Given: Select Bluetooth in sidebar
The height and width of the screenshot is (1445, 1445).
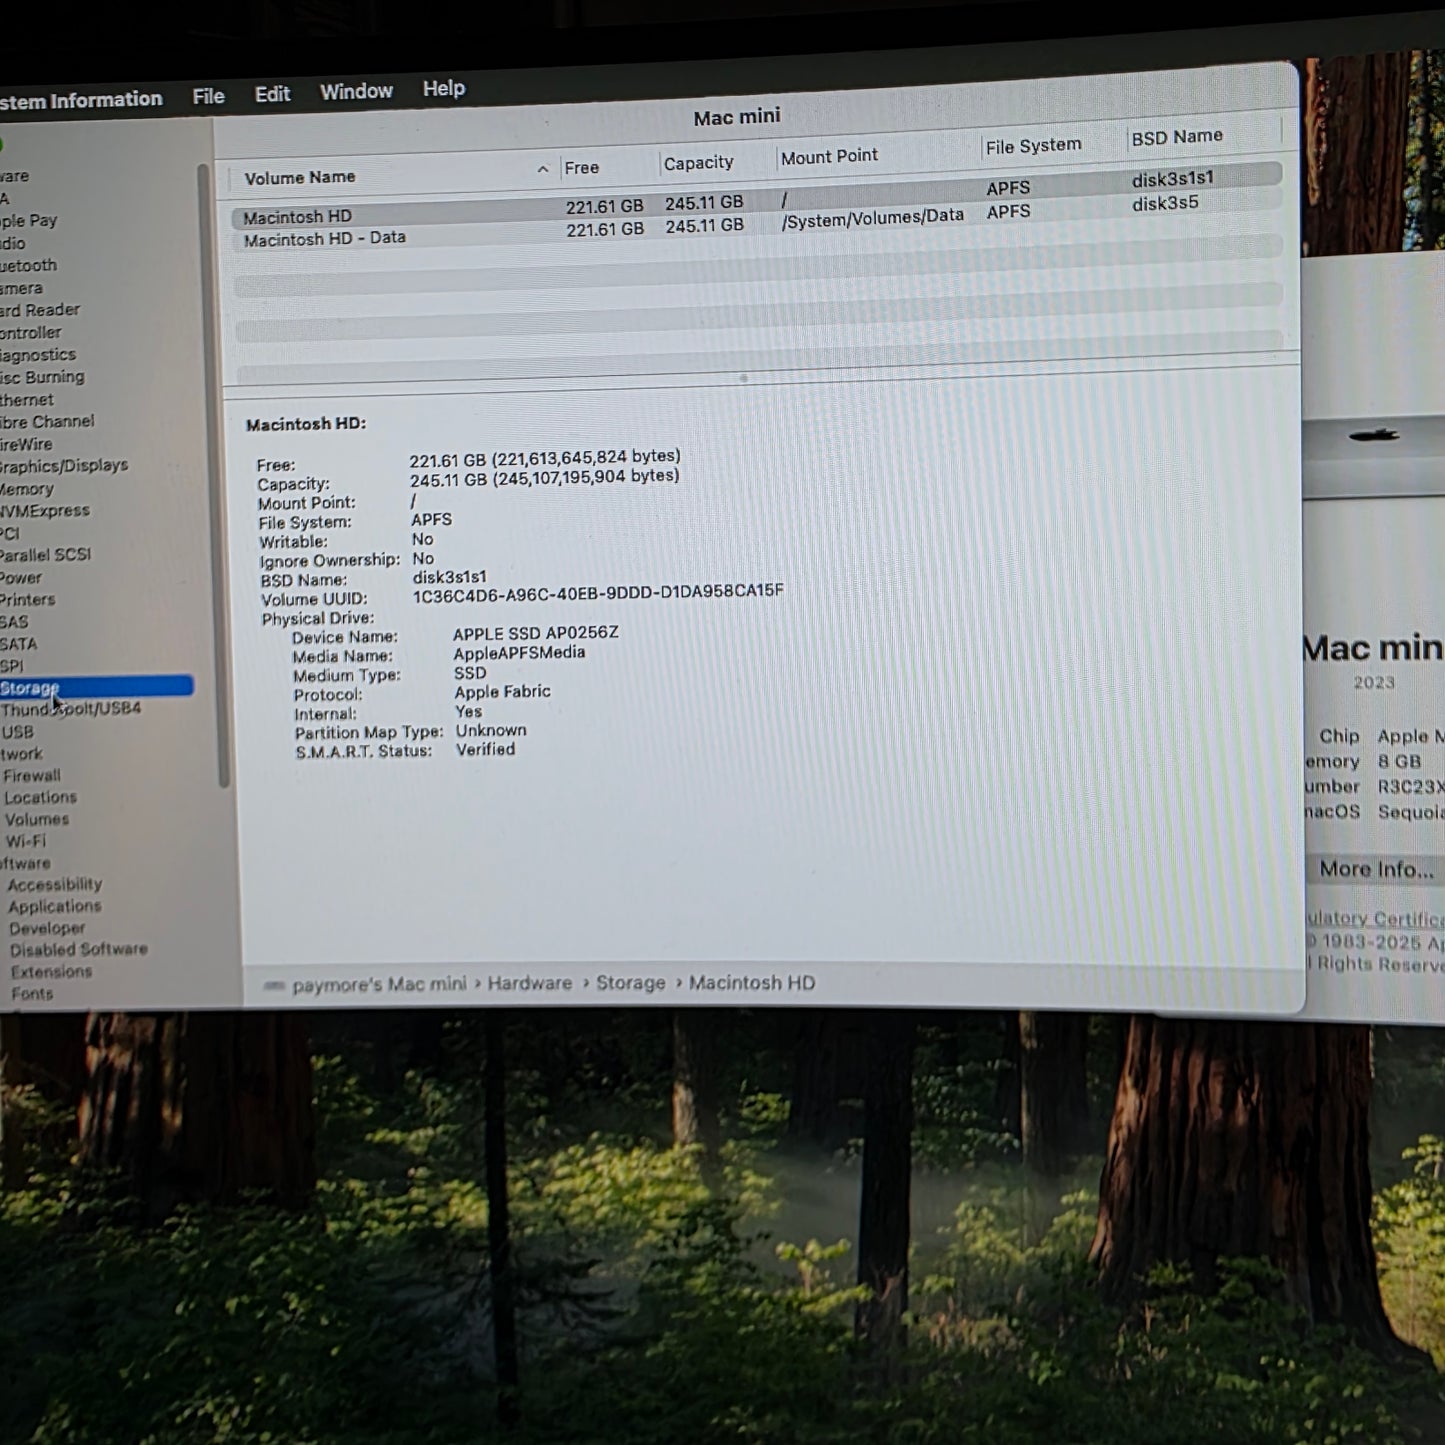Looking at the screenshot, I should coord(29,265).
